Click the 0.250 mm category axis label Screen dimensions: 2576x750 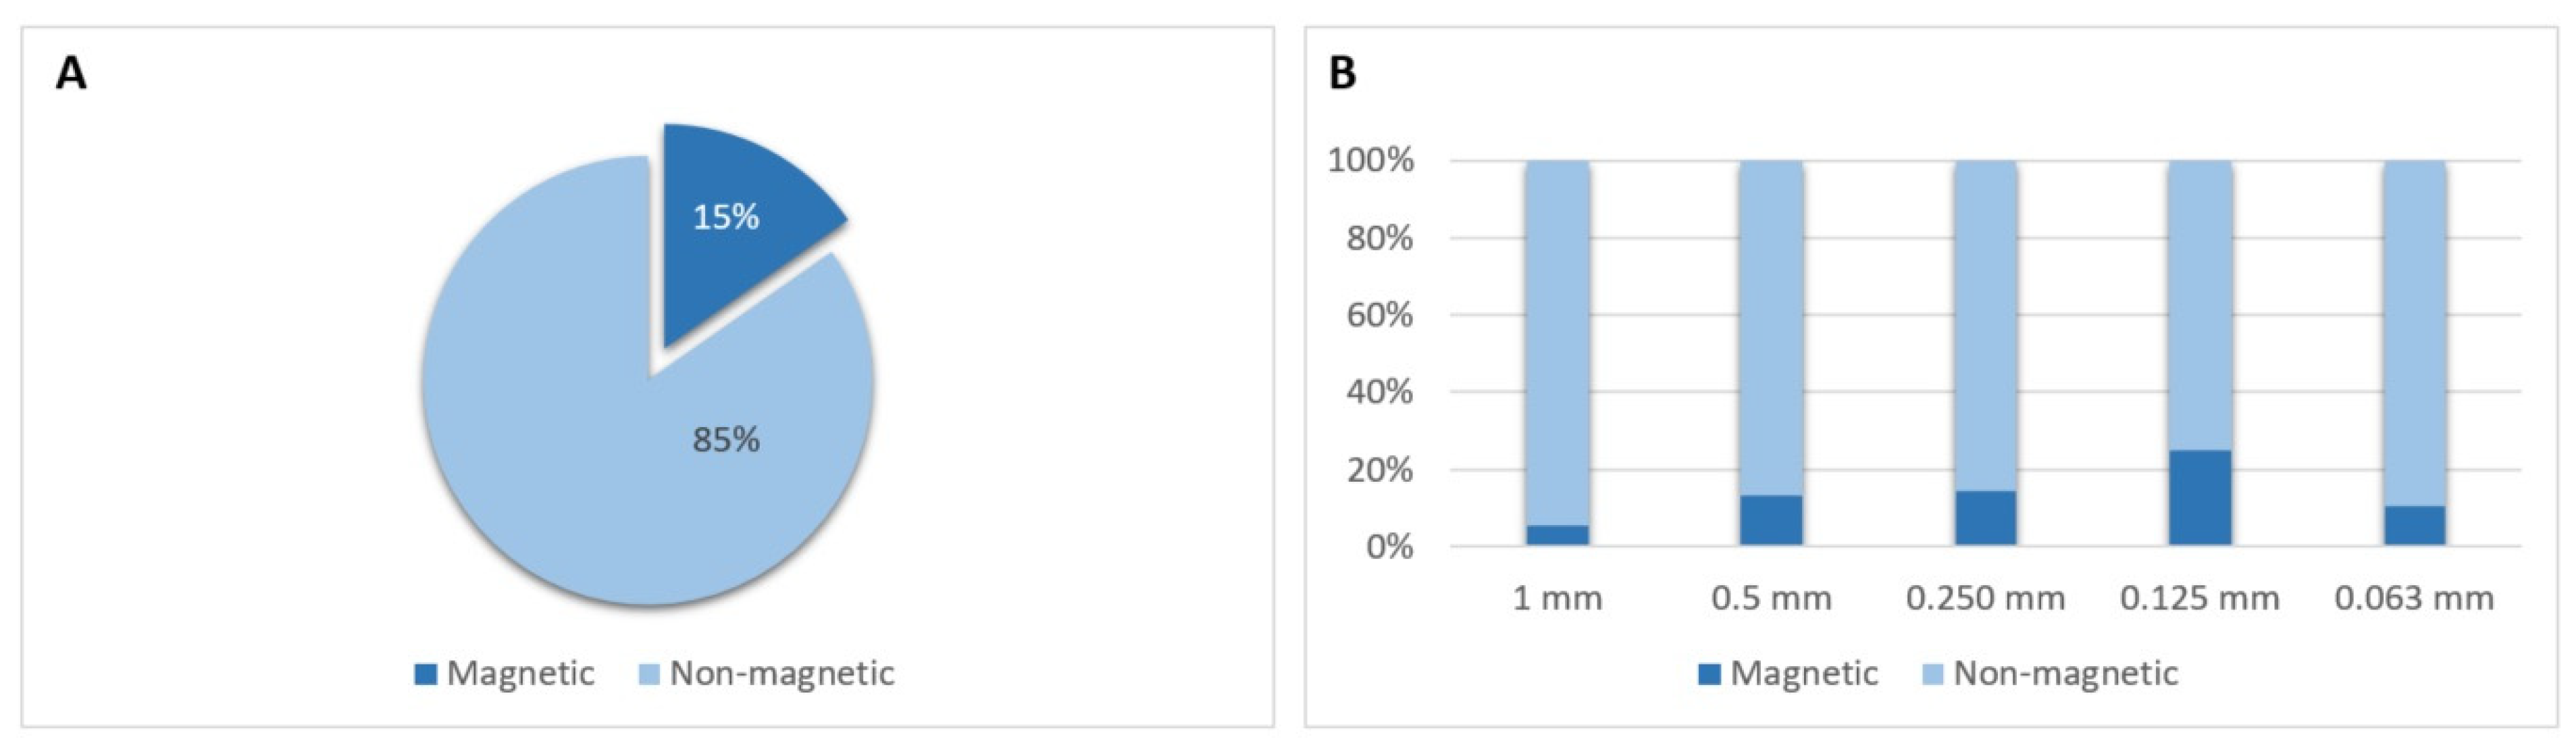[x=1986, y=598]
